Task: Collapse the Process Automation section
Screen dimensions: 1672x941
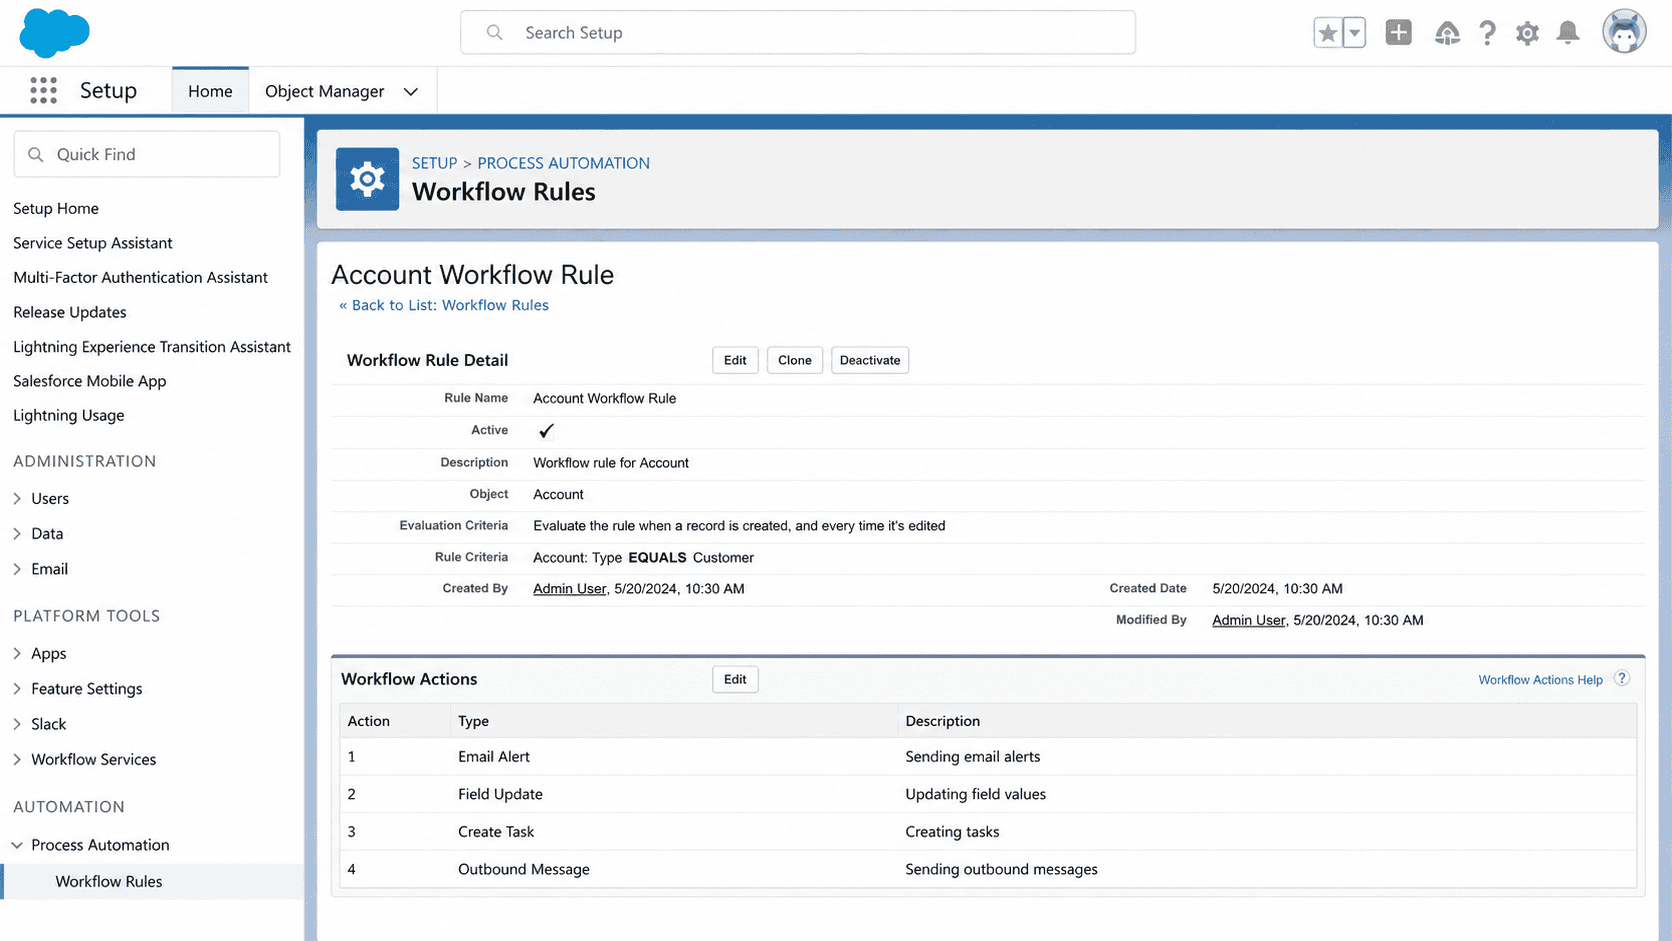Action: [x=17, y=845]
